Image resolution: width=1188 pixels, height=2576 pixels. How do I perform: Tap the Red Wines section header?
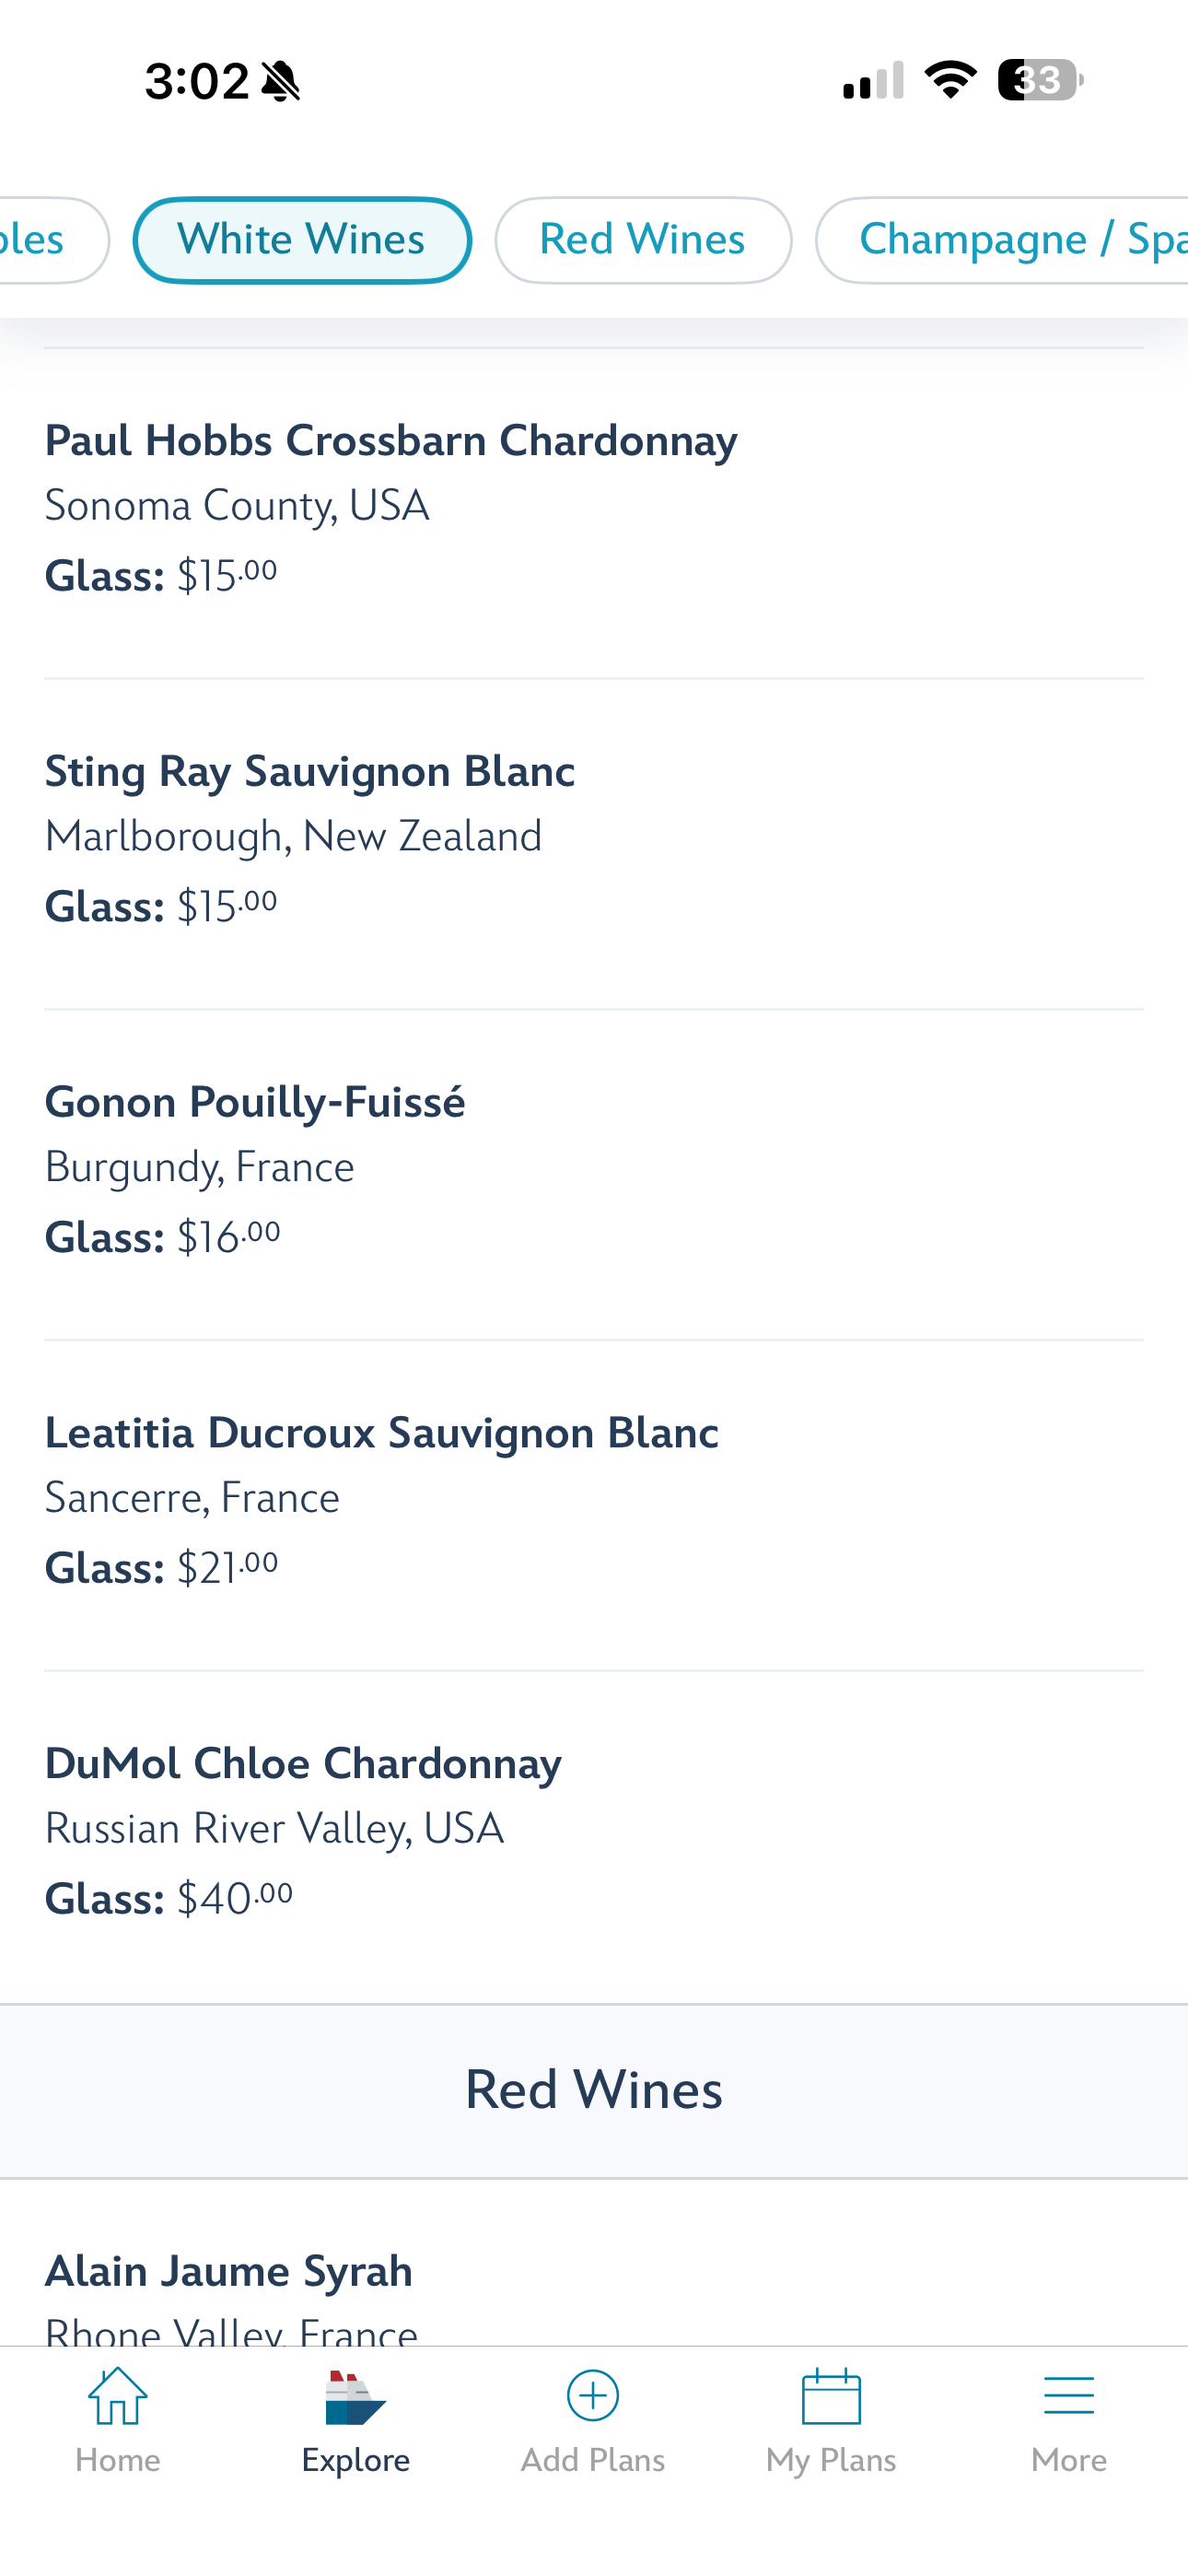[x=593, y=2090]
